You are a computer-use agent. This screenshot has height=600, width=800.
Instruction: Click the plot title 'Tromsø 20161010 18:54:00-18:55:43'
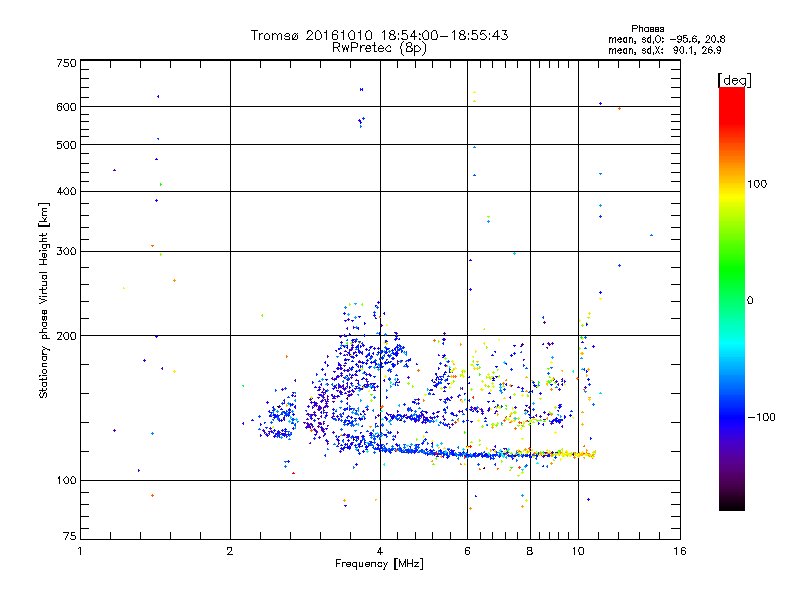click(x=379, y=35)
